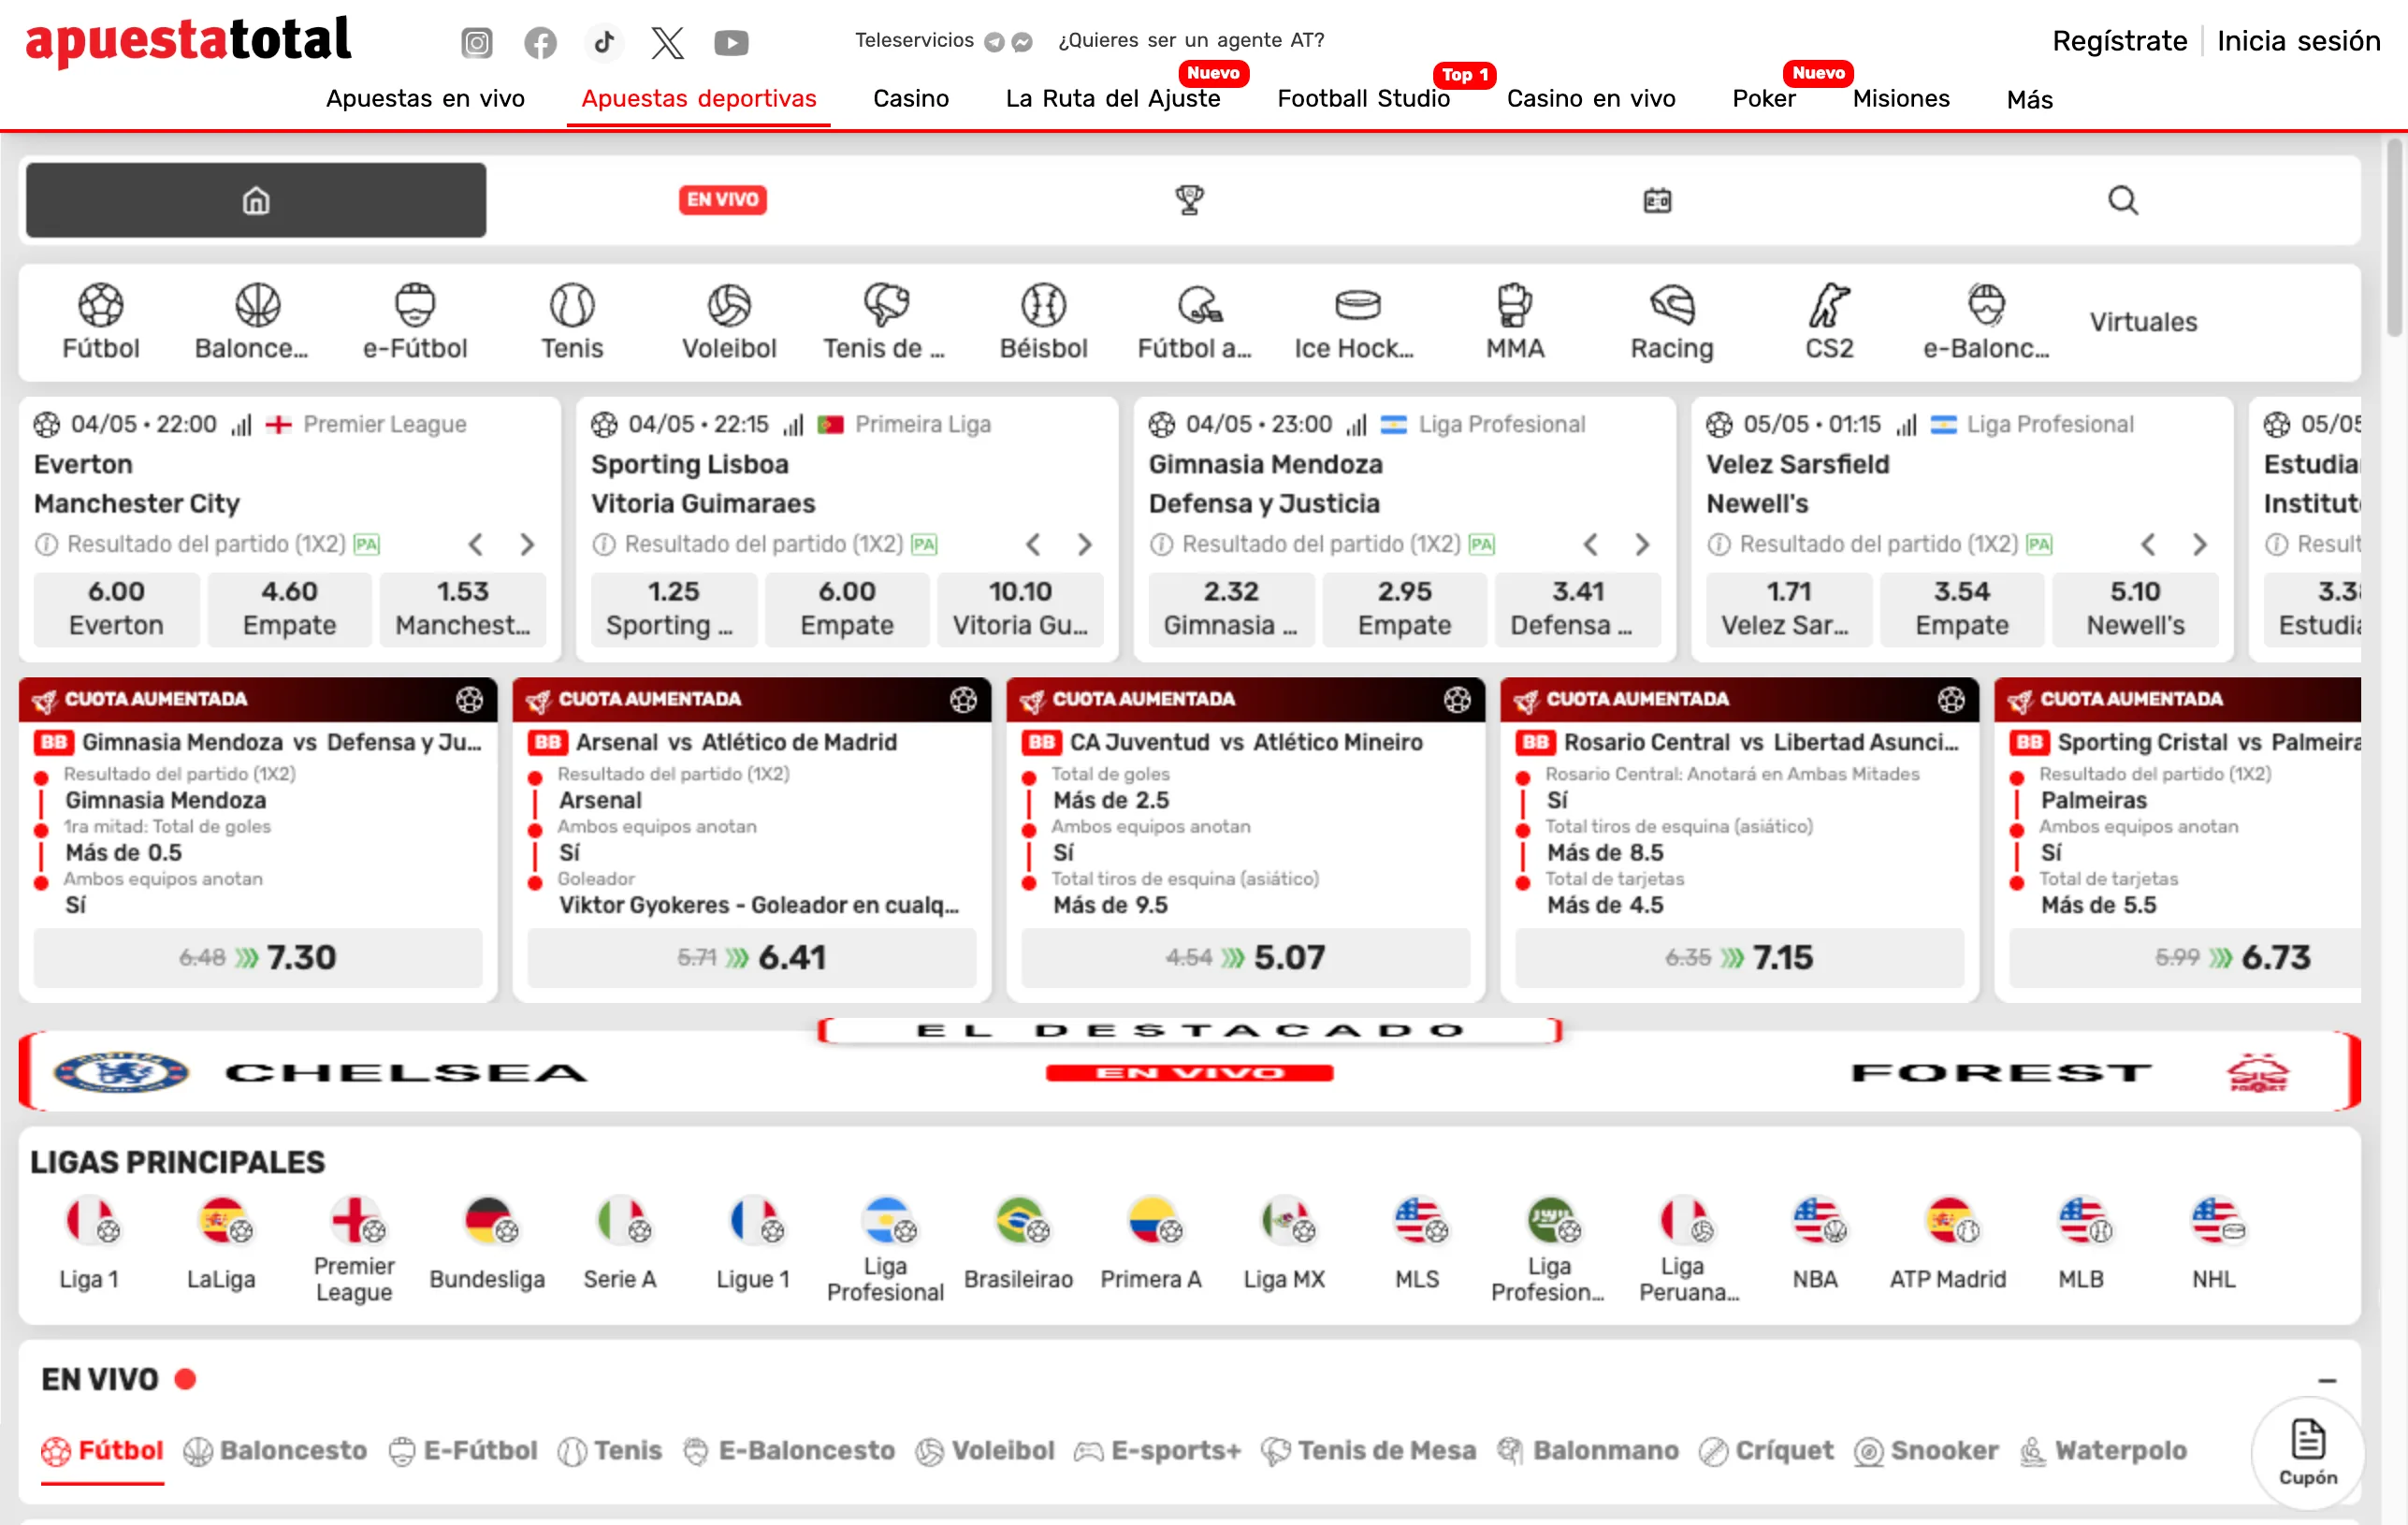The width and height of the screenshot is (2408, 1525).
Task: Open the search magnifier icon
Action: click(x=2122, y=200)
